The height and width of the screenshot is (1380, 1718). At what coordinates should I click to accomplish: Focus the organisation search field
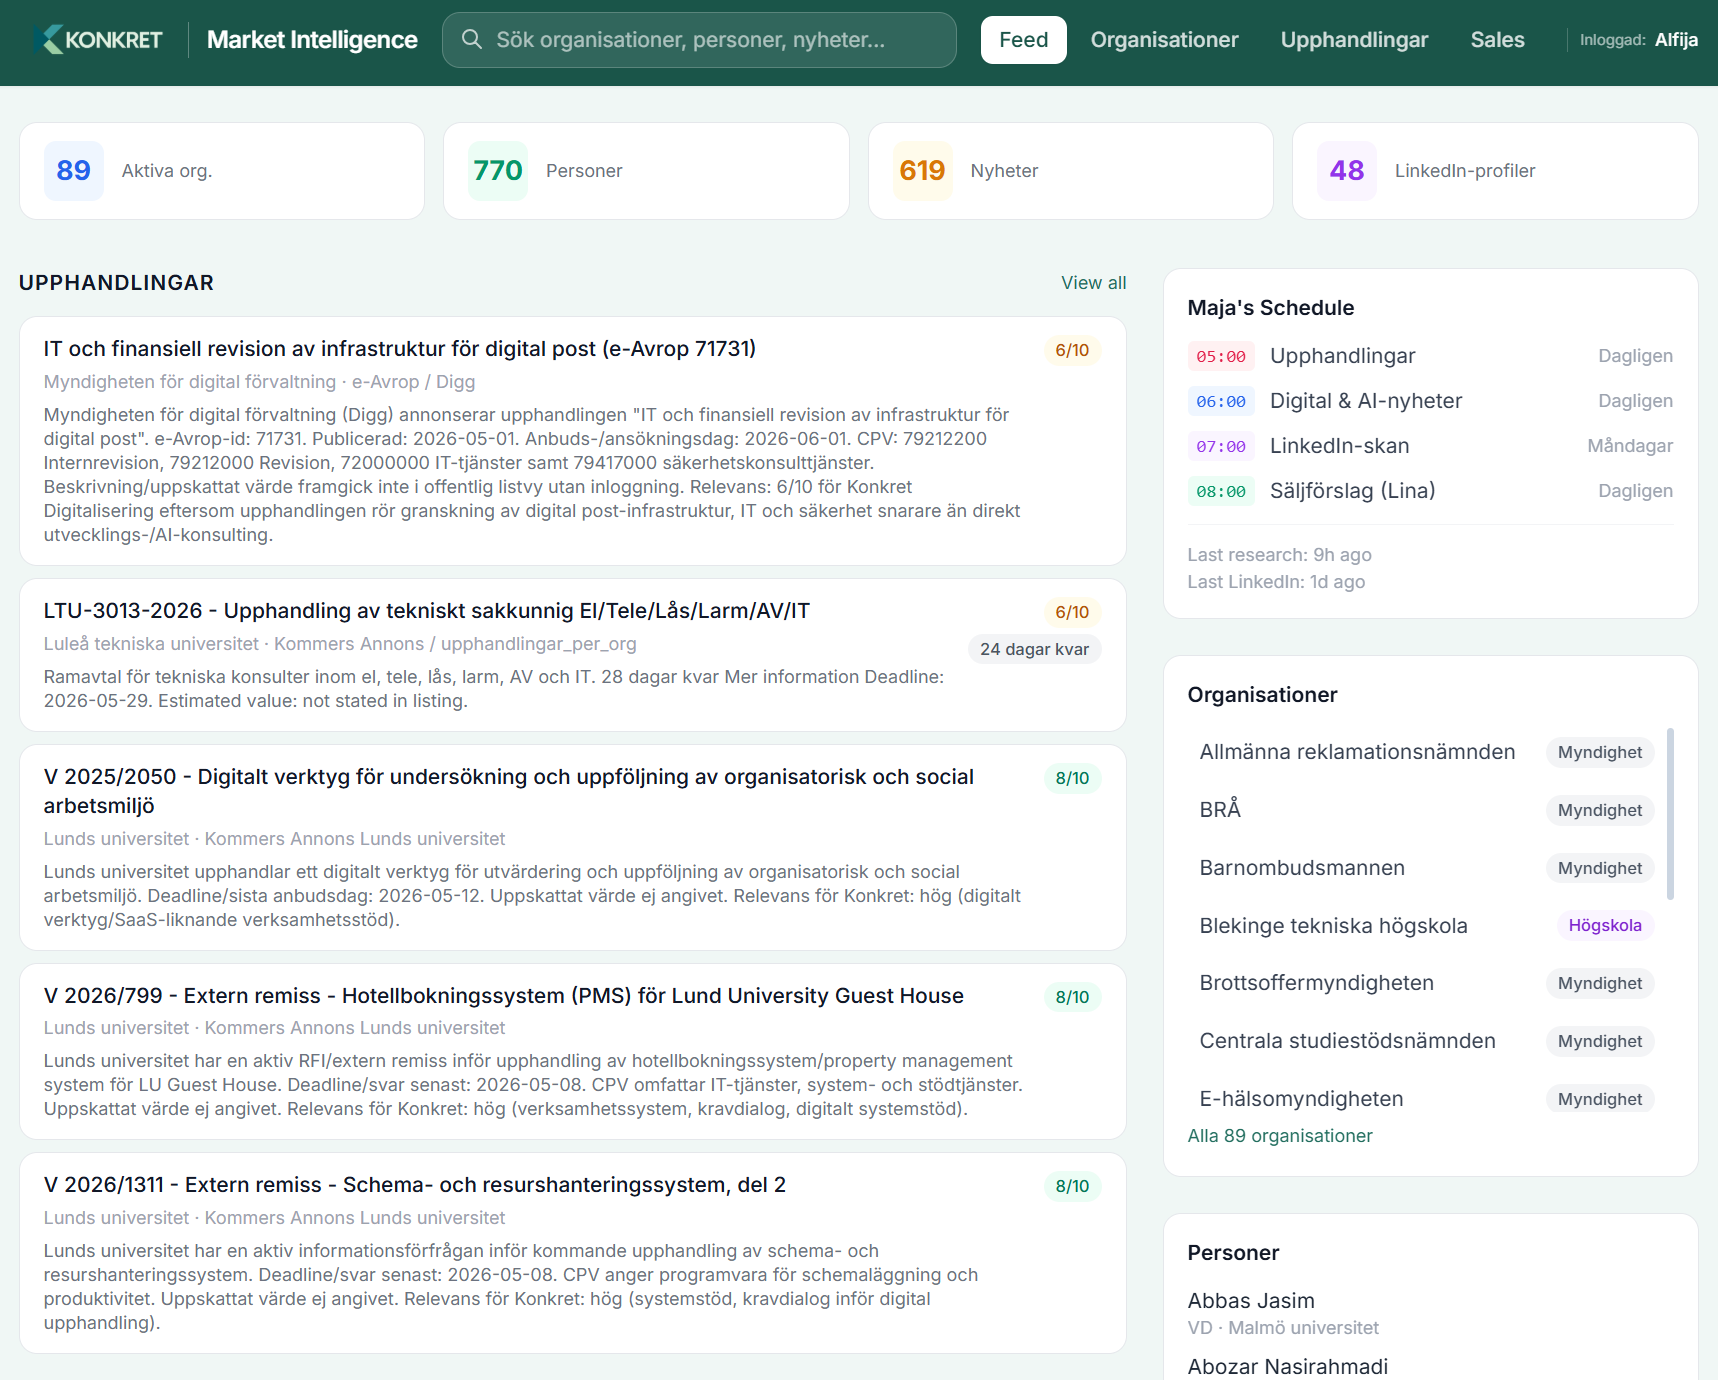coord(699,40)
